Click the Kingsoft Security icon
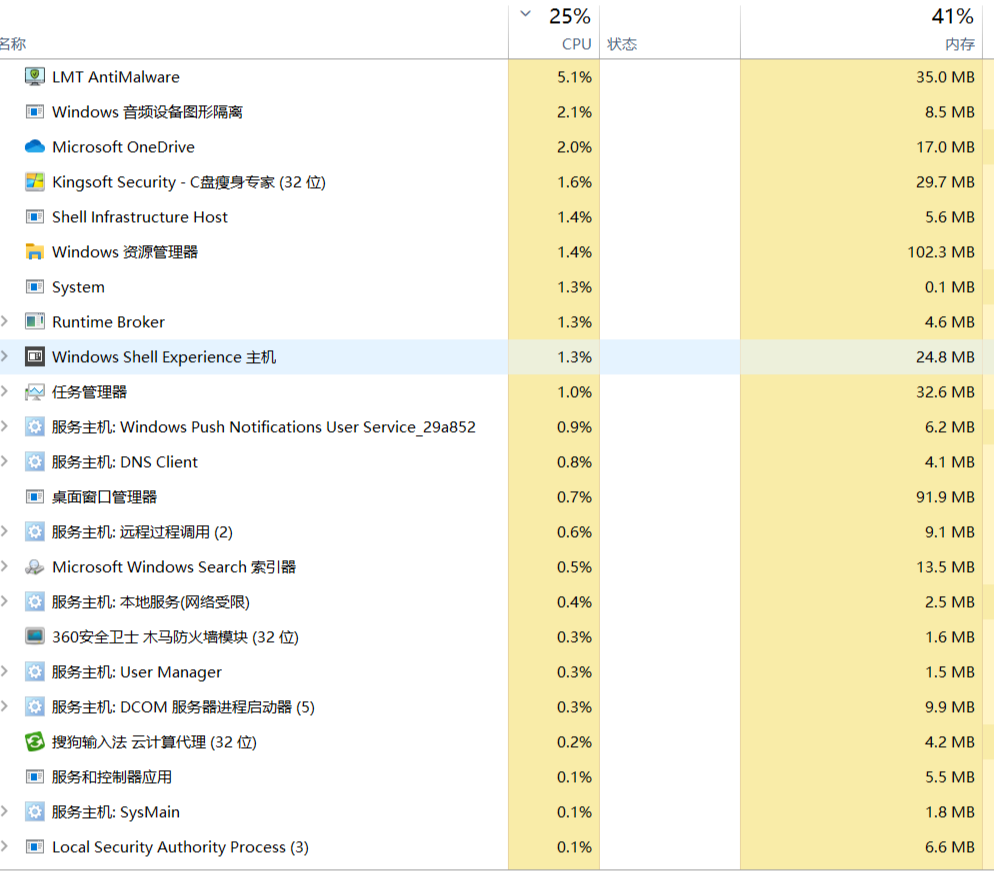Screen dimensions: 994x876 pyautogui.click(x=35, y=182)
